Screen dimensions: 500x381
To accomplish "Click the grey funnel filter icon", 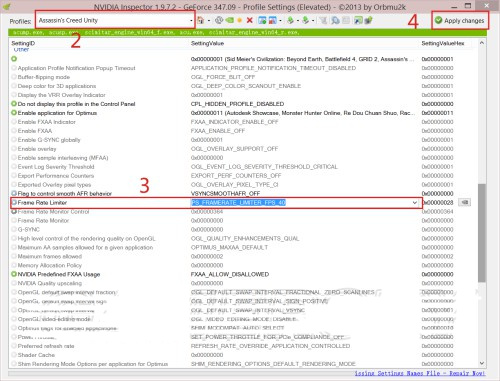I will coord(323,20).
